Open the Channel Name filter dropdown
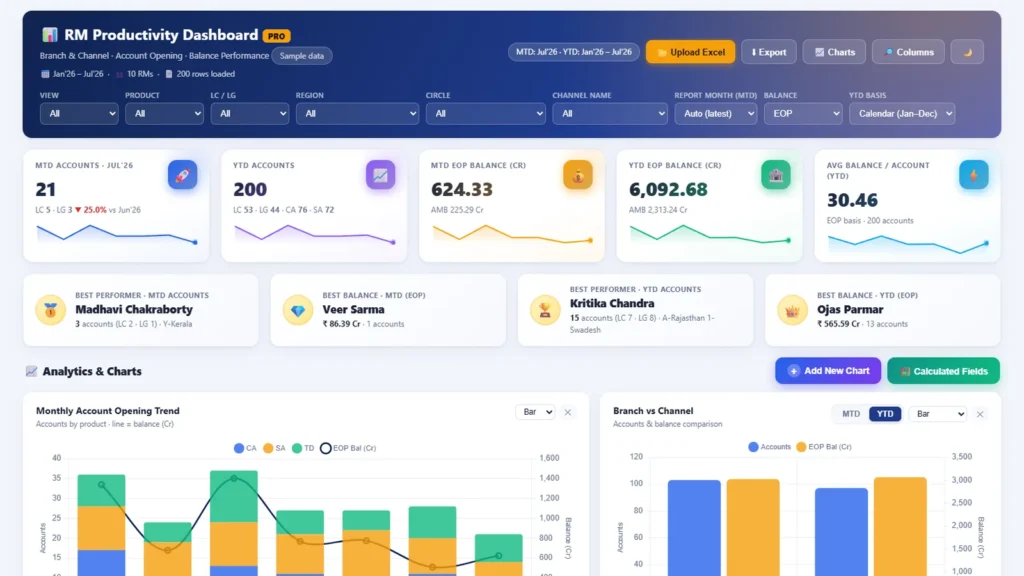This screenshot has width=1024, height=576. [x=610, y=114]
